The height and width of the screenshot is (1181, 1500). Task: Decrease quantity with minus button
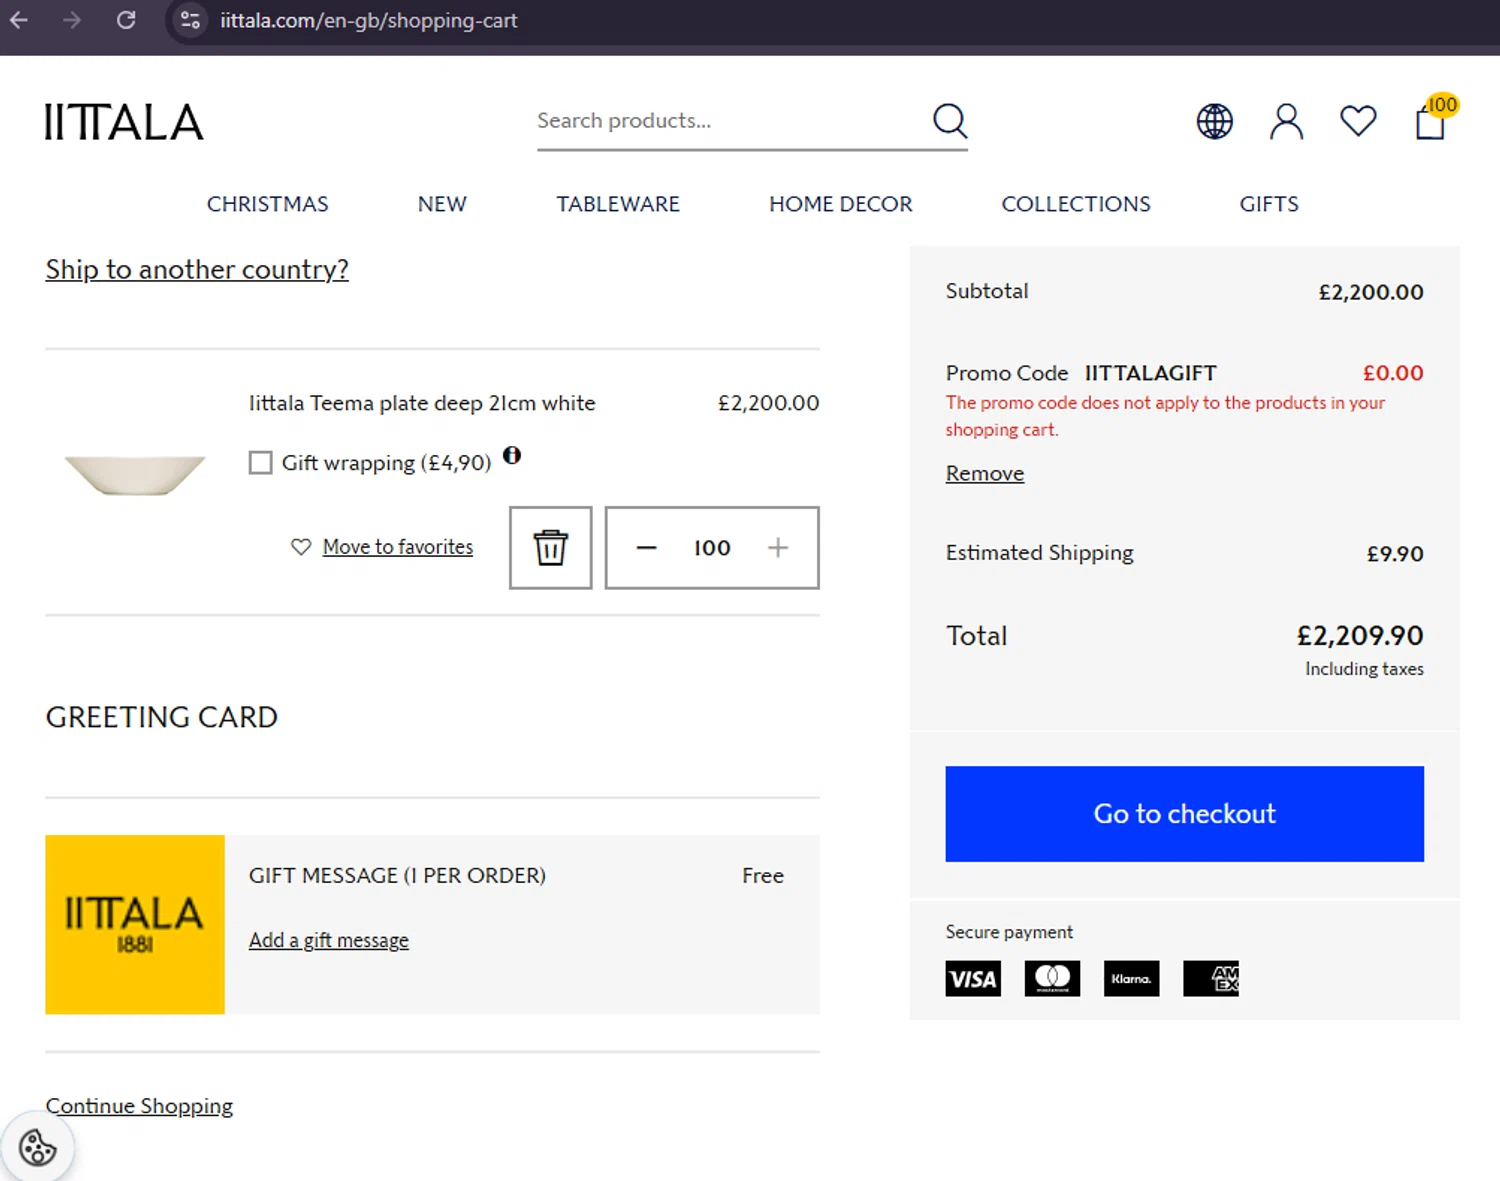tap(646, 547)
